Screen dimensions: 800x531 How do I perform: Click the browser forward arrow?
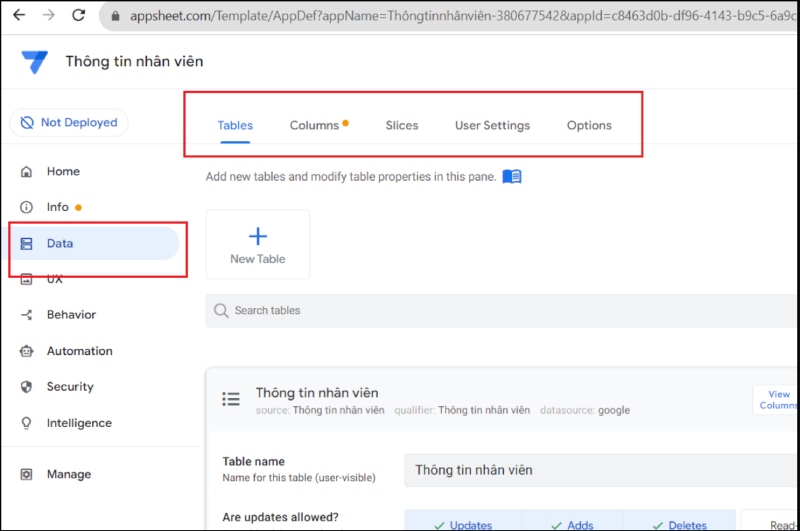[48, 15]
